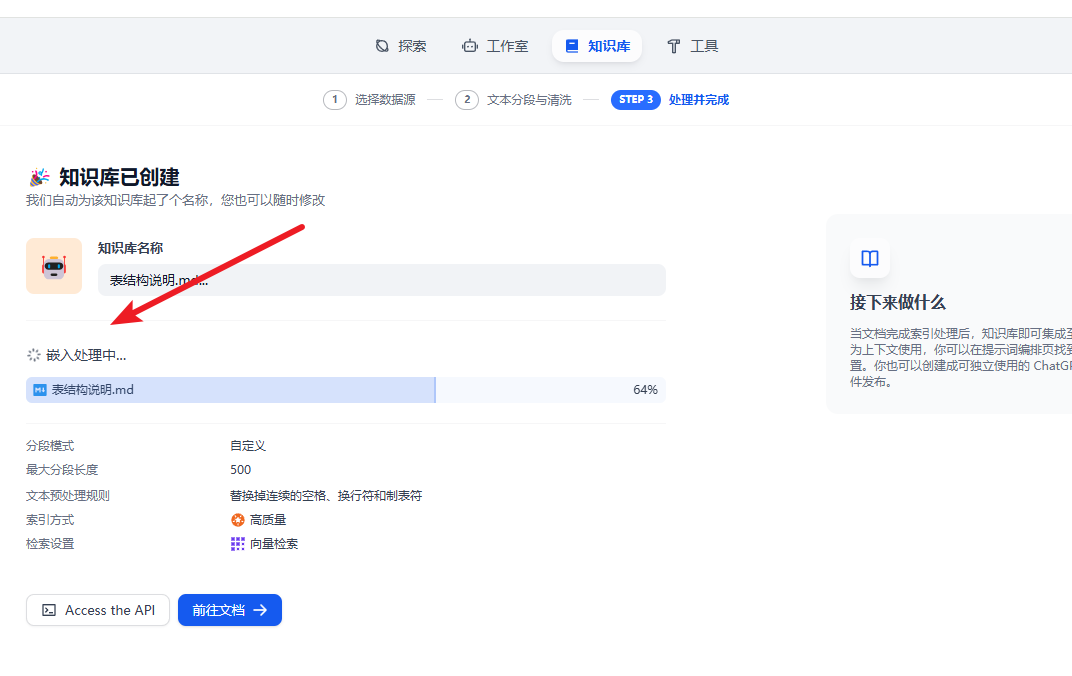This screenshot has height=676, width=1072.
Task: Click the terminal icon in Access the API
Action: point(49,610)
